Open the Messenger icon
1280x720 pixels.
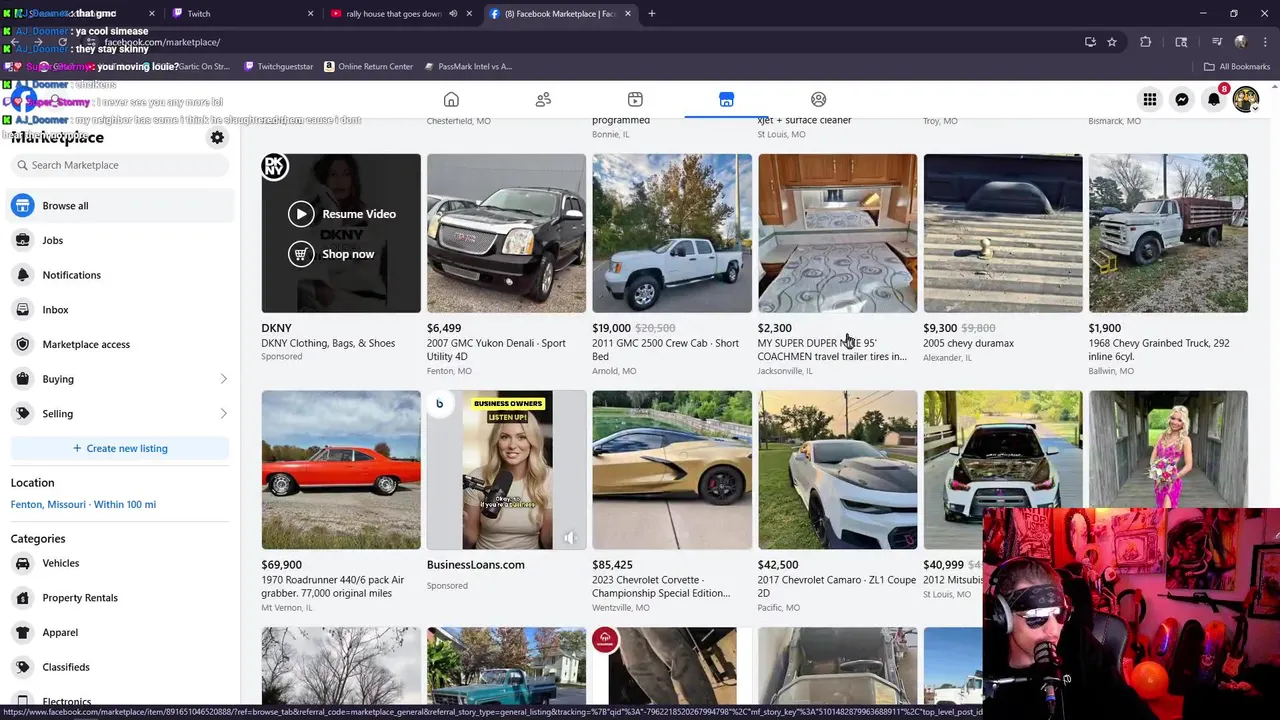click(x=1182, y=100)
